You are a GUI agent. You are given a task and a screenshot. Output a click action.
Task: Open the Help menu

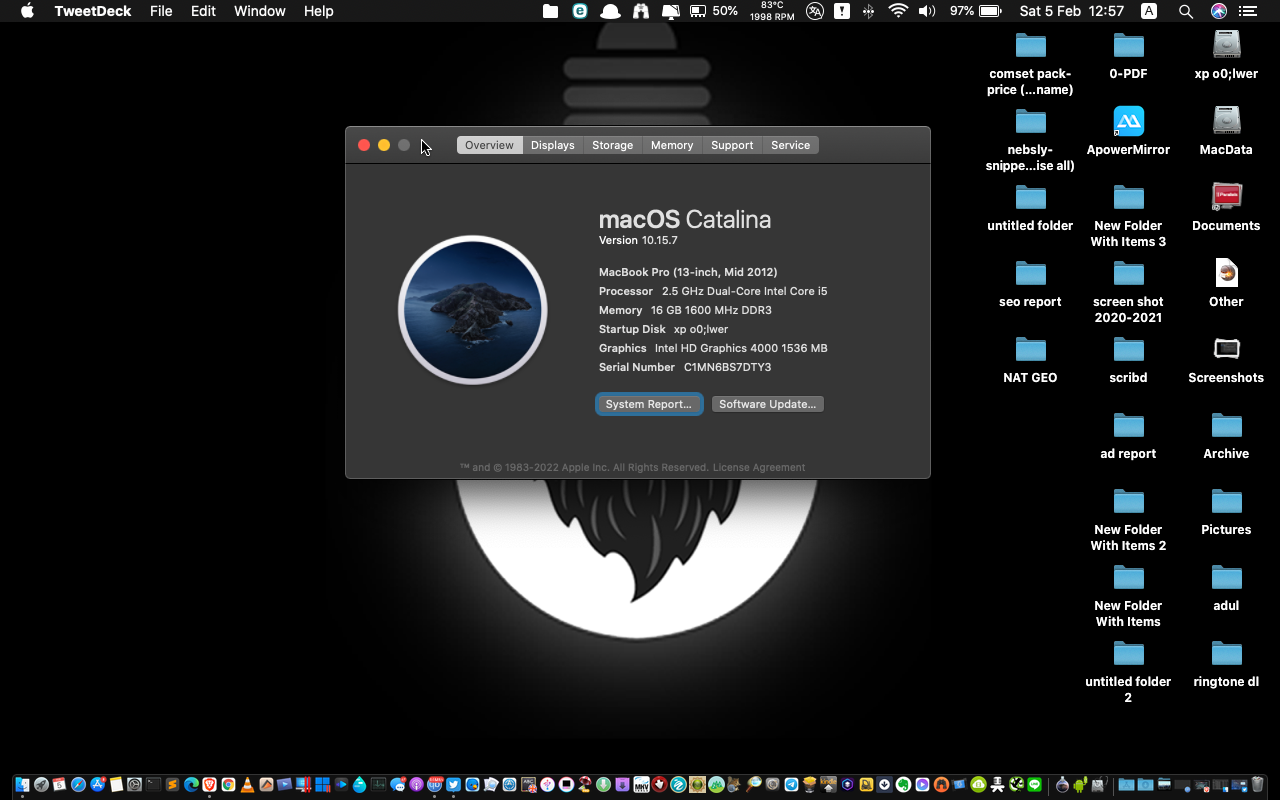point(318,11)
